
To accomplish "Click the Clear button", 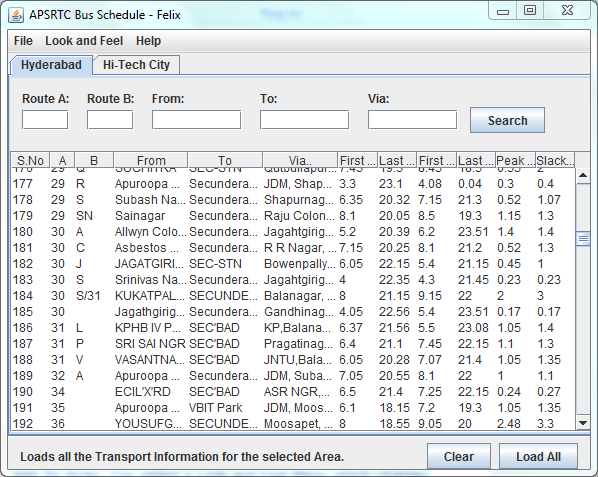I will pyautogui.click(x=459, y=456).
